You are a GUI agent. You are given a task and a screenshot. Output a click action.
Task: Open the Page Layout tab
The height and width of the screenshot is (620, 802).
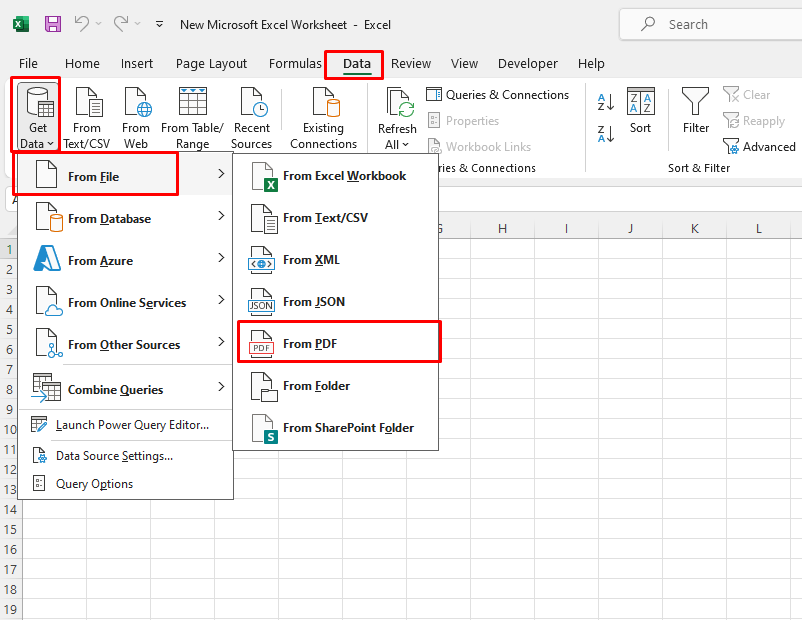pyautogui.click(x=211, y=63)
